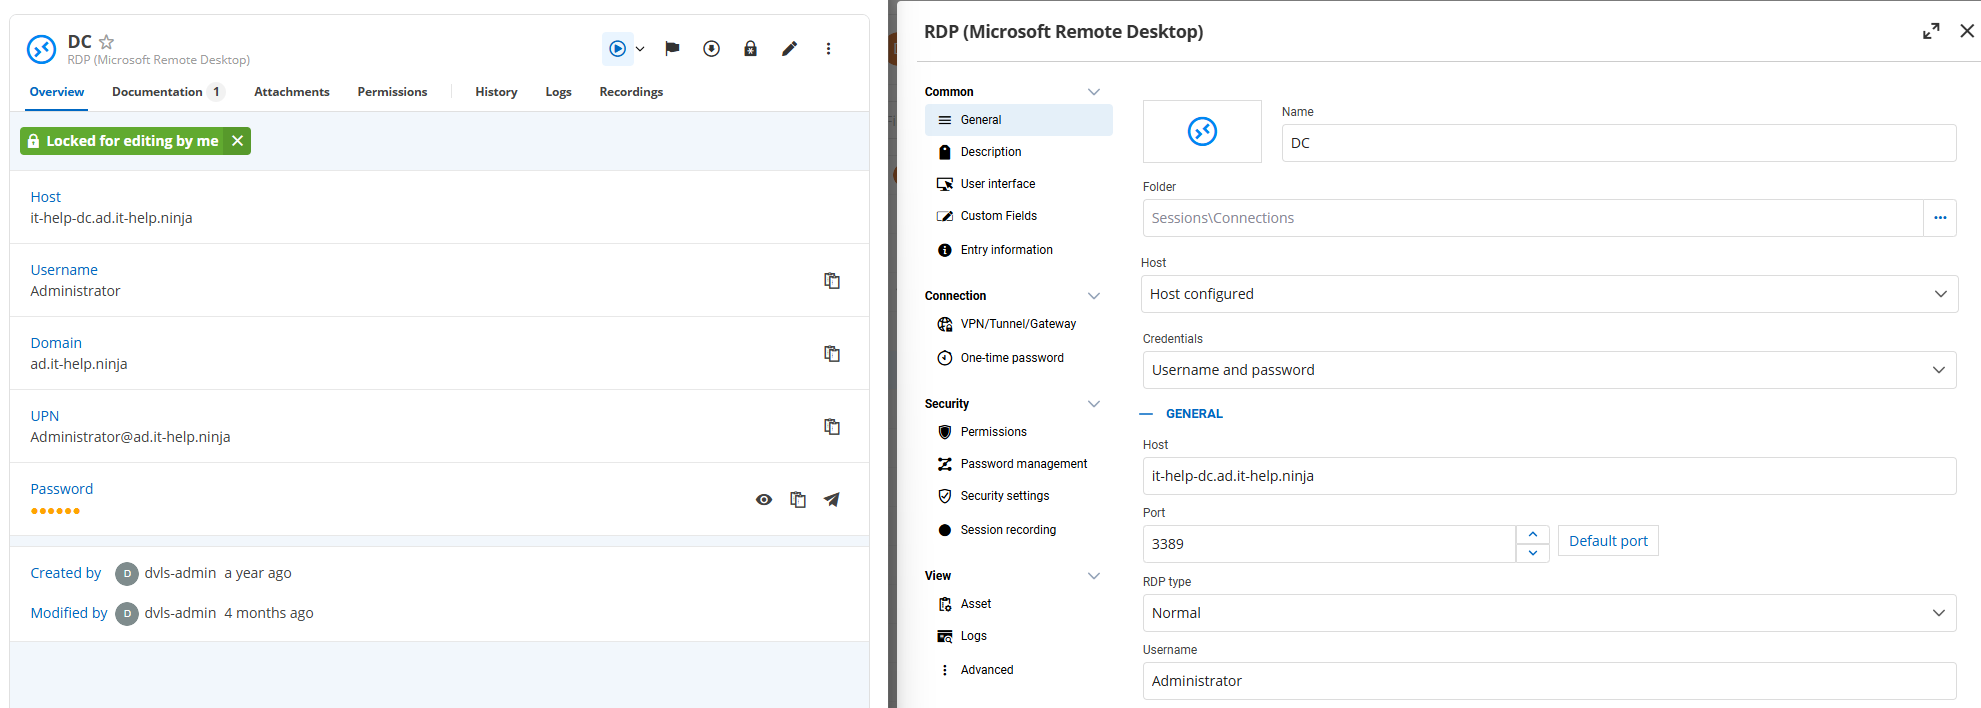Switch to the Documentation tab
Viewport: 1981px width, 708px height.
click(x=157, y=92)
